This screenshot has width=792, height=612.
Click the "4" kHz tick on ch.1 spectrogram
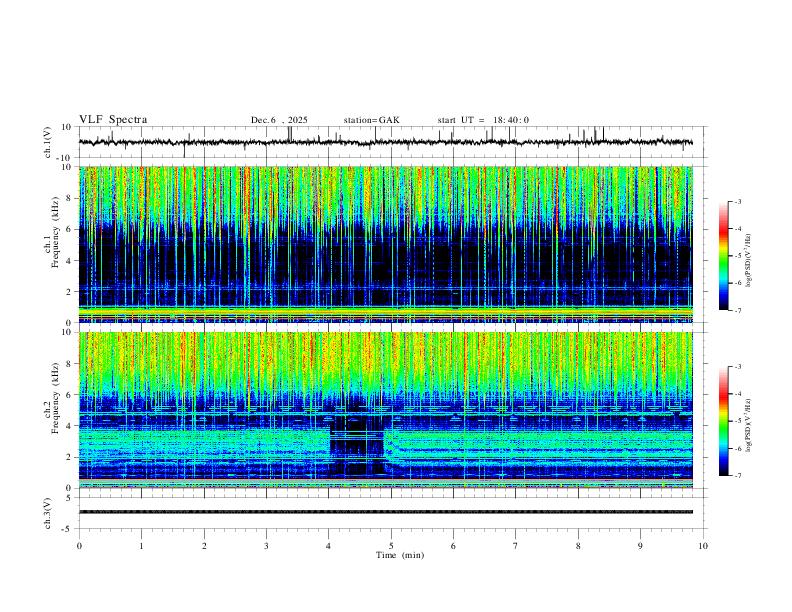(x=69, y=261)
